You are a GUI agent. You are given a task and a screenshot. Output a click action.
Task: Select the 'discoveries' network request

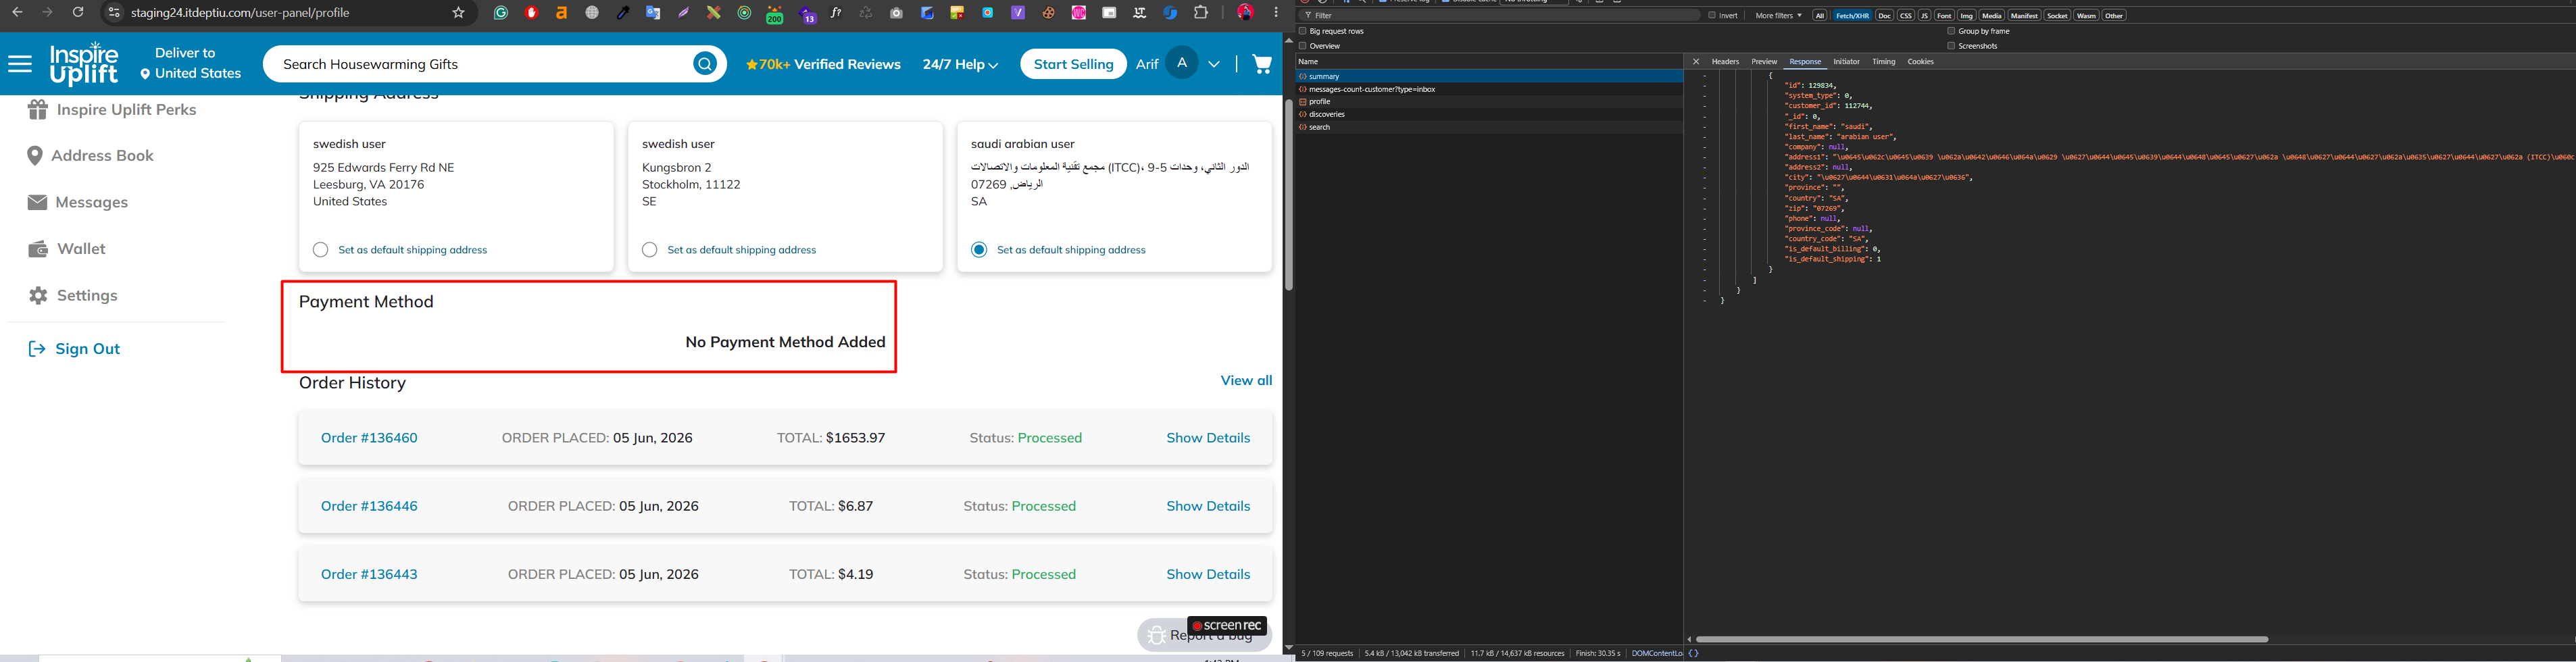coord(1489,114)
